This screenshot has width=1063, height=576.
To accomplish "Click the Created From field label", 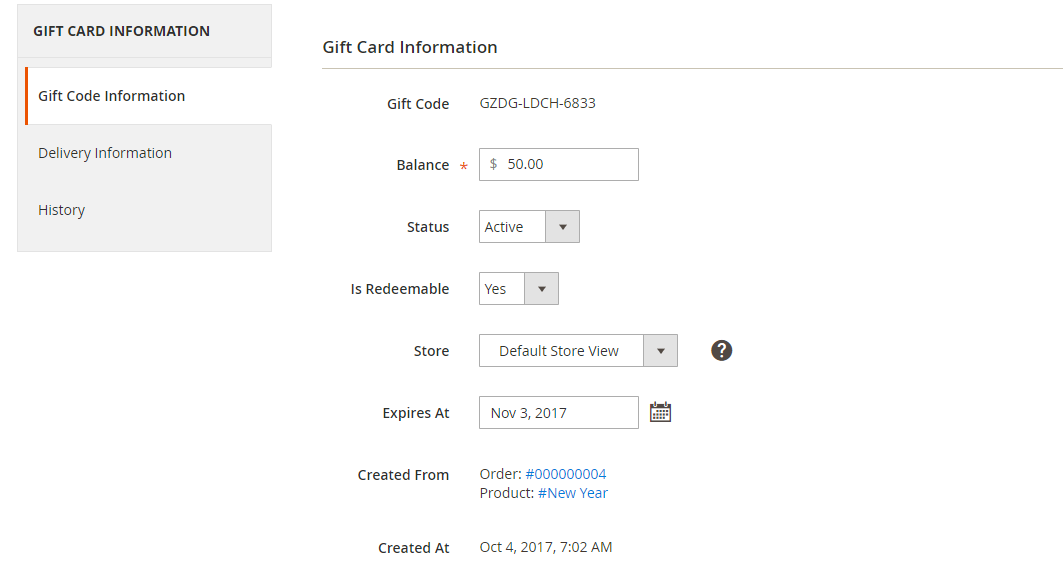I will click(x=403, y=475).
